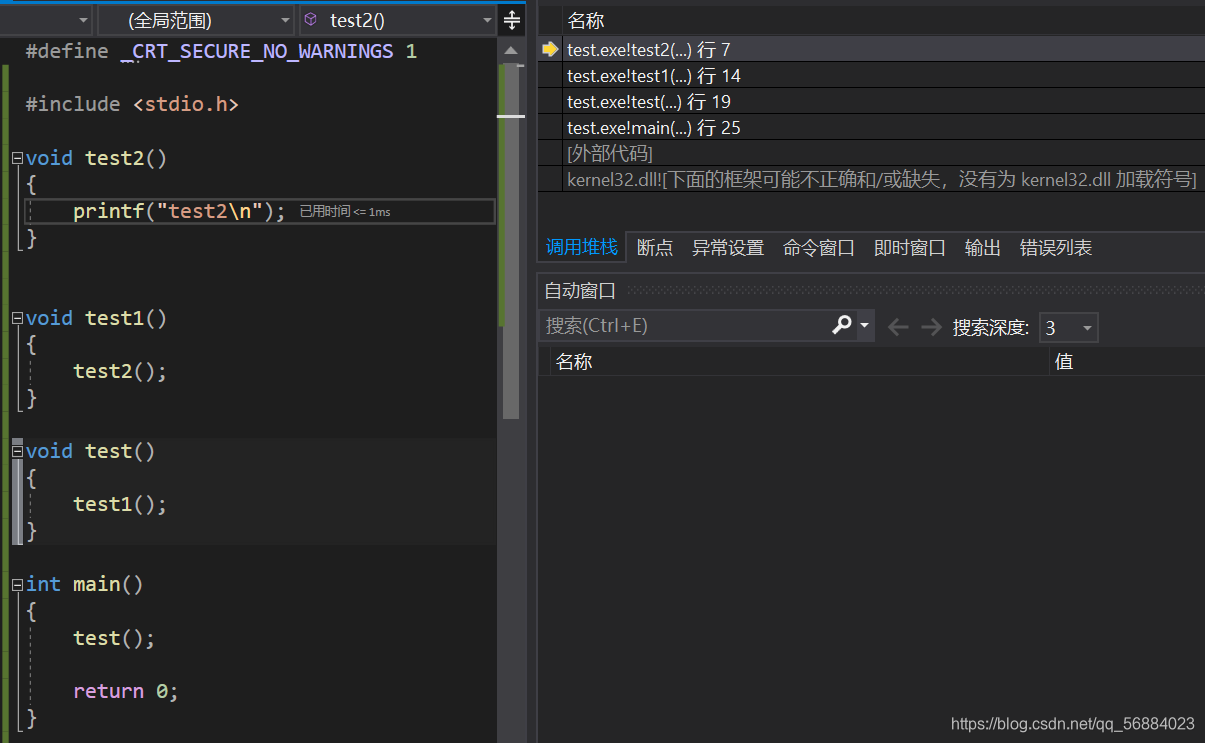
Task: Click the test(); call inside main
Action: tap(114, 638)
